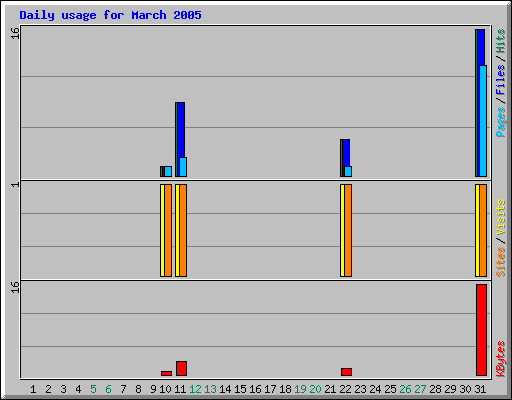
Task: Click the orange Sites bar for day 11
Action: pyautogui.click(x=183, y=230)
